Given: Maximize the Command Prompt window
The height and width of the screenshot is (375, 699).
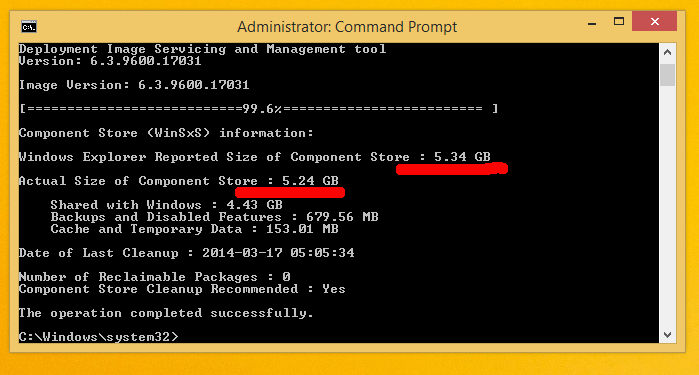Looking at the screenshot, I should tap(619, 21).
